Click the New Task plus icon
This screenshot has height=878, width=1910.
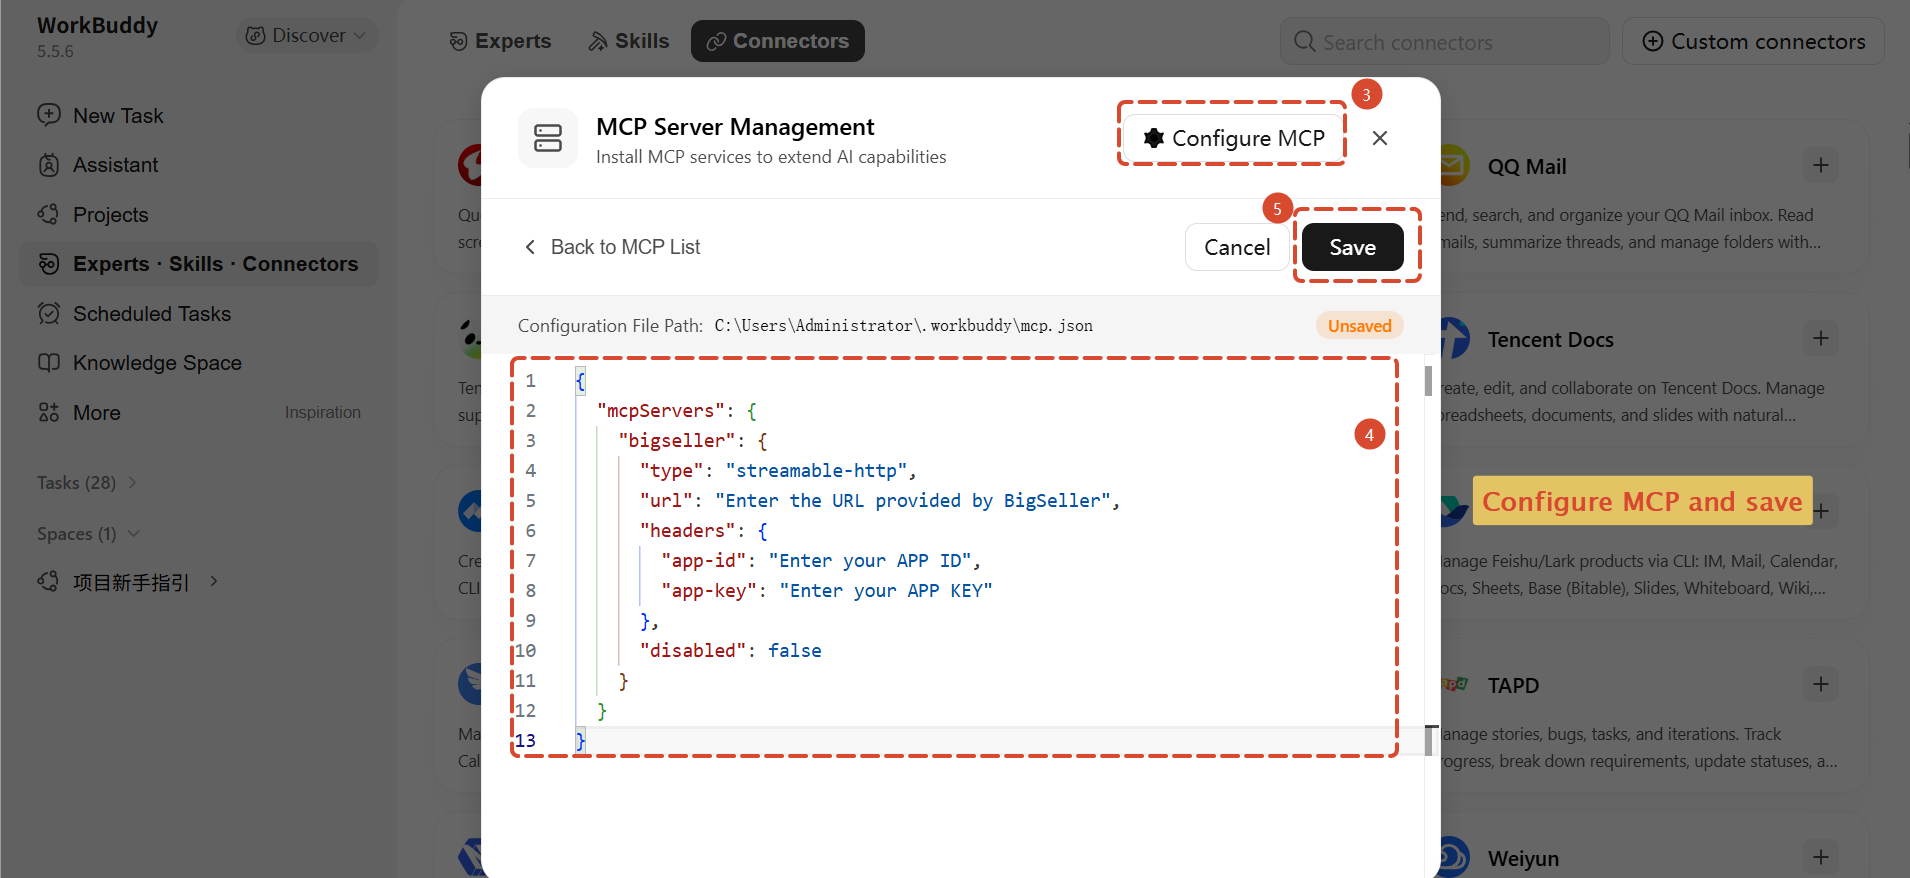(49, 115)
